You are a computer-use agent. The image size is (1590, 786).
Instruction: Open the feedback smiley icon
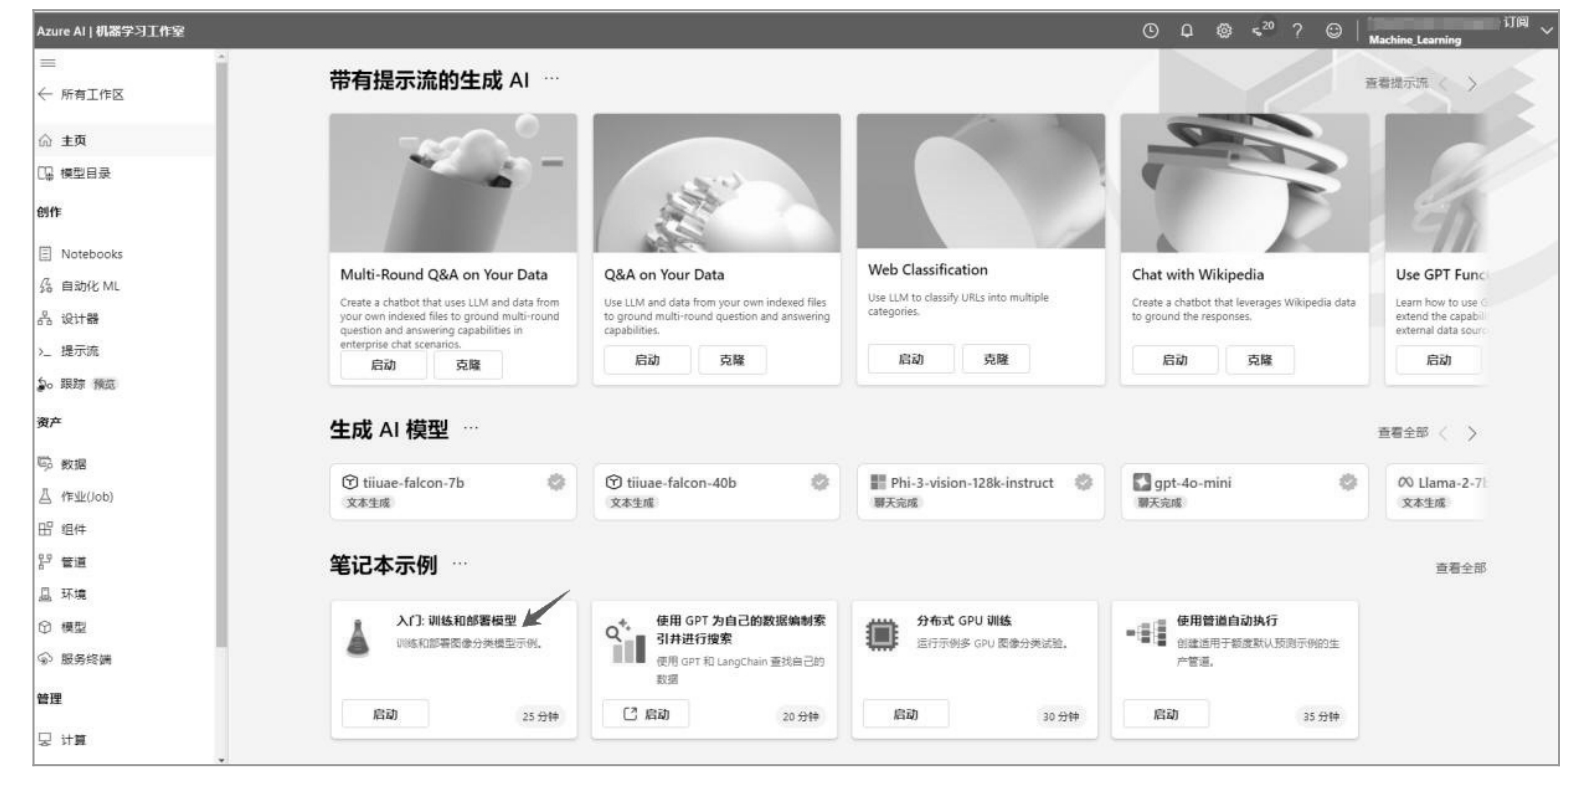point(1334,31)
